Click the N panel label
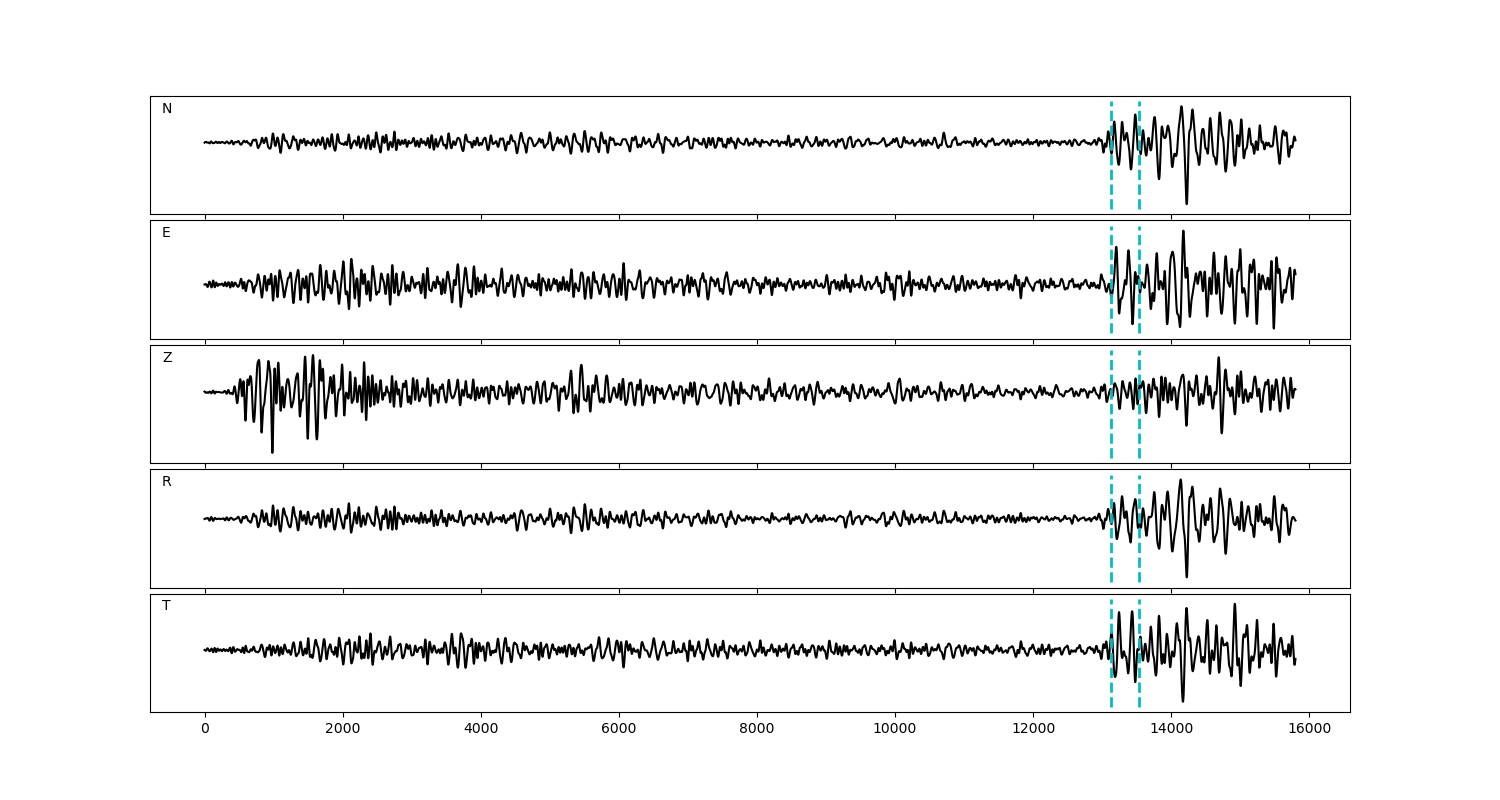This screenshot has height=800, width=1500. pos(167,109)
